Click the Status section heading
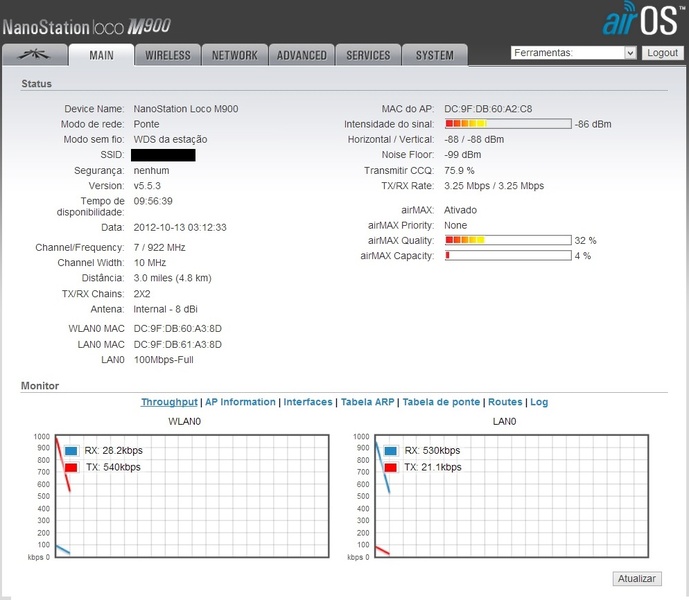689x600 pixels. click(x=36, y=84)
